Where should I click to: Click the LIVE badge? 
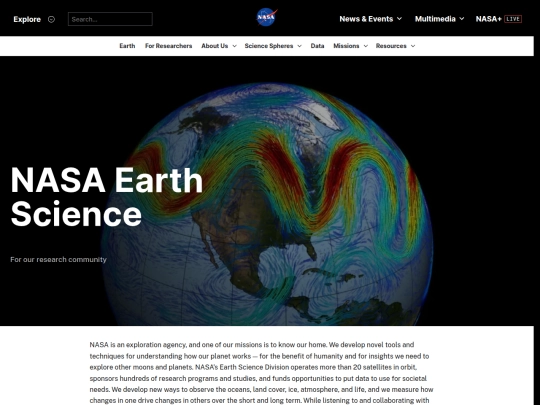(x=513, y=19)
